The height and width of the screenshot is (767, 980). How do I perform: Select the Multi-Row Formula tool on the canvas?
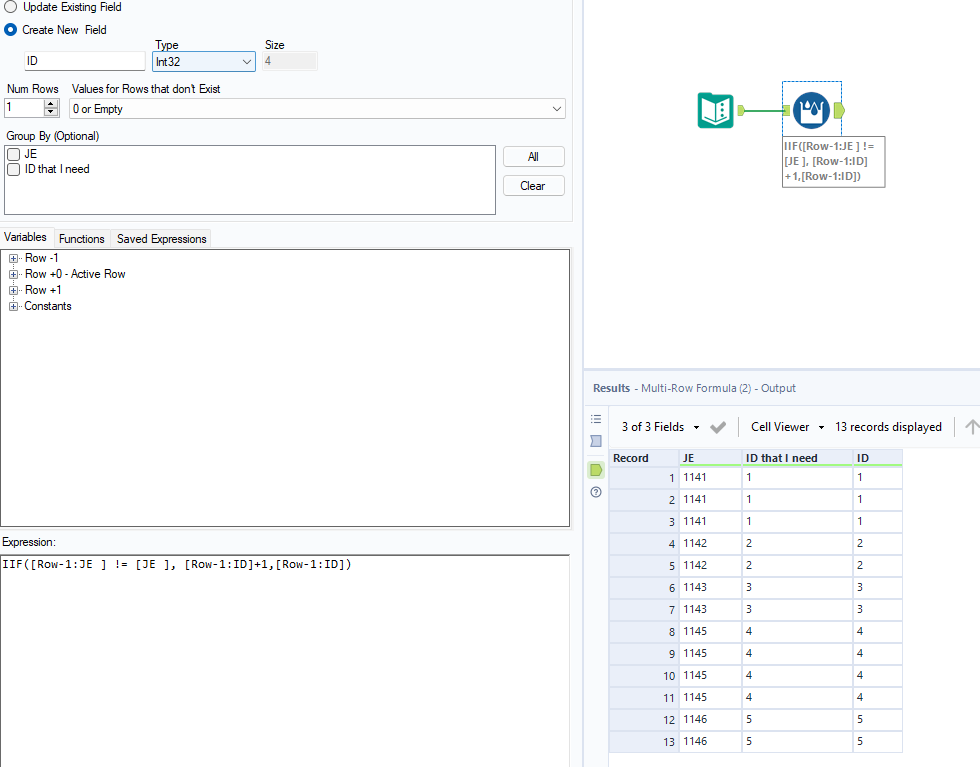pyautogui.click(x=811, y=110)
